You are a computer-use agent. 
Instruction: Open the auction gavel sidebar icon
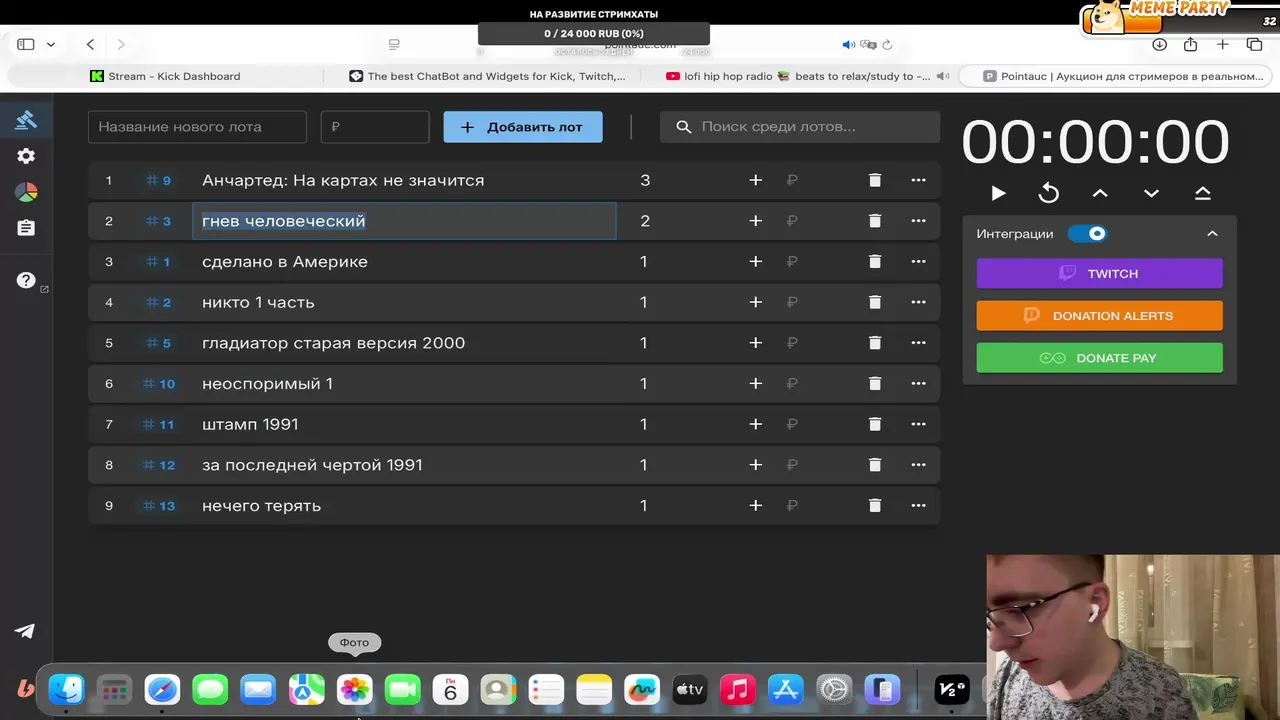point(26,120)
